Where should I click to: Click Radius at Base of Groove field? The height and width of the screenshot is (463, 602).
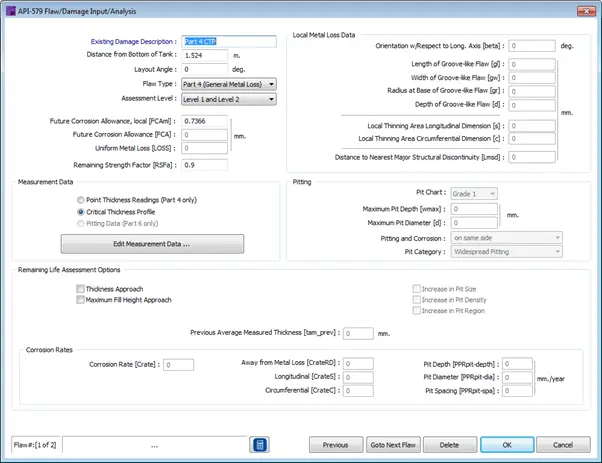coord(532,91)
